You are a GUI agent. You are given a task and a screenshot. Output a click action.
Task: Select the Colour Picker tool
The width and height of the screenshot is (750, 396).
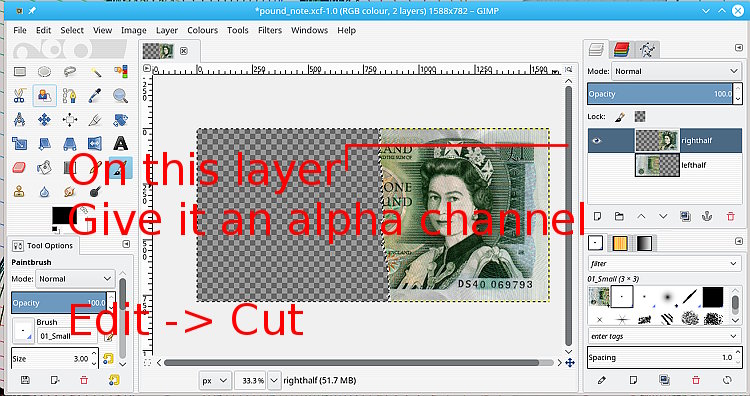(x=95, y=96)
